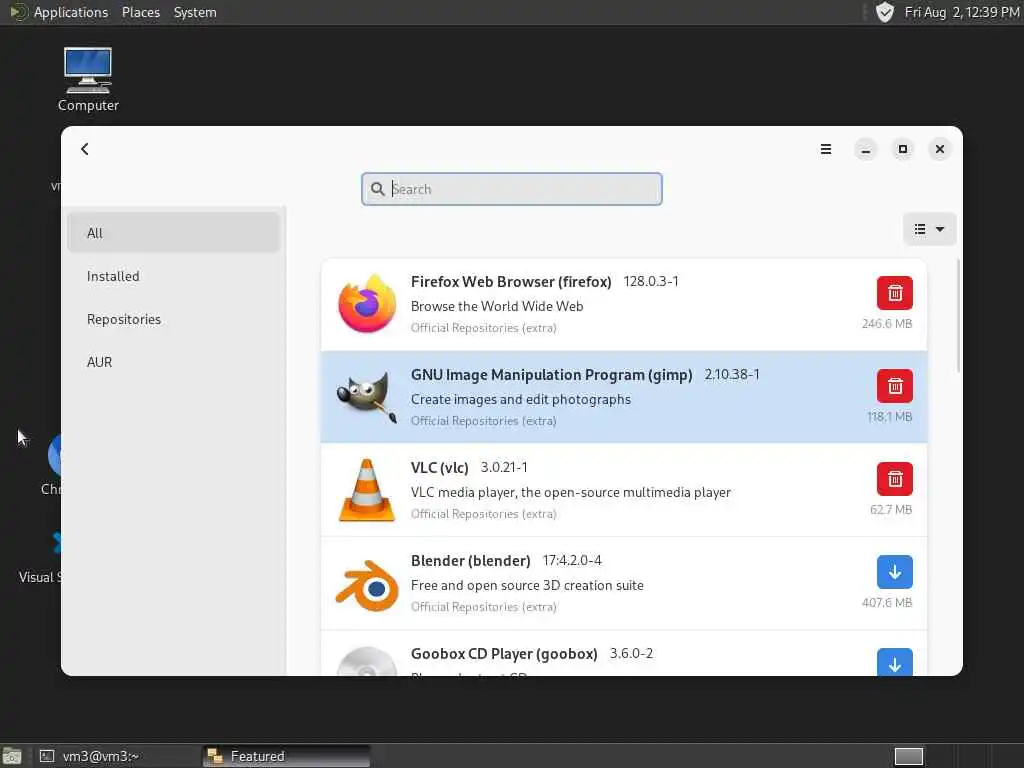Close the package manager window
This screenshot has height=768, width=1024.
pyautogui.click(x=940, y=150)
